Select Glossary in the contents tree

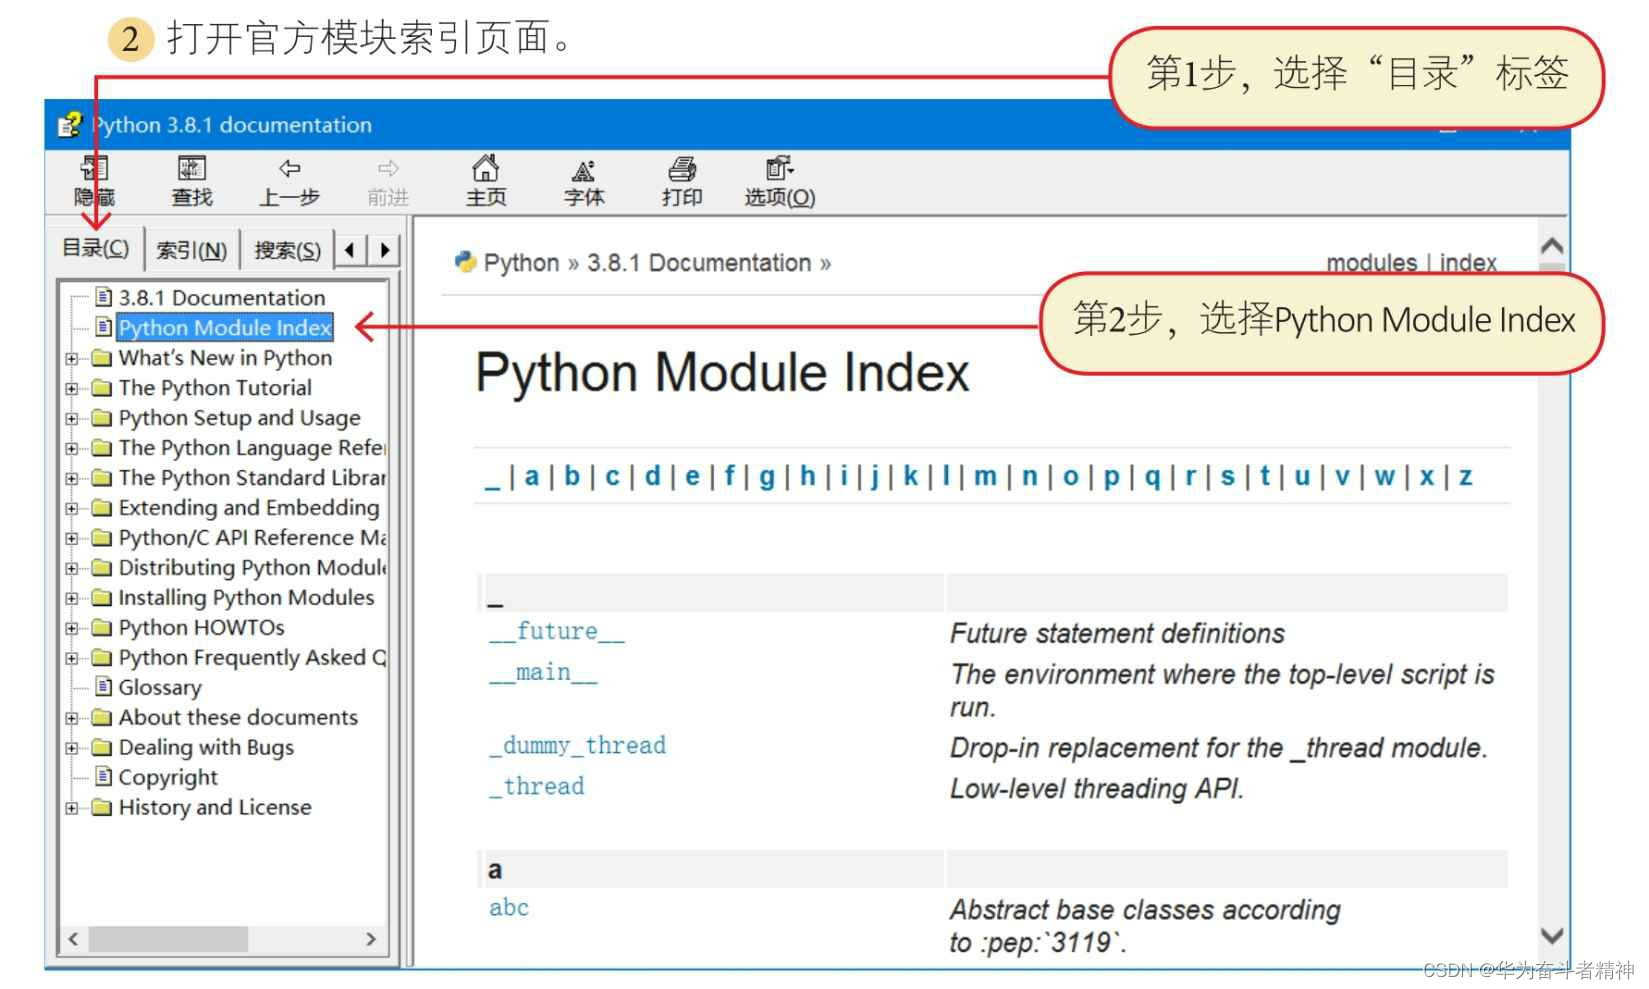pos(160,687)
